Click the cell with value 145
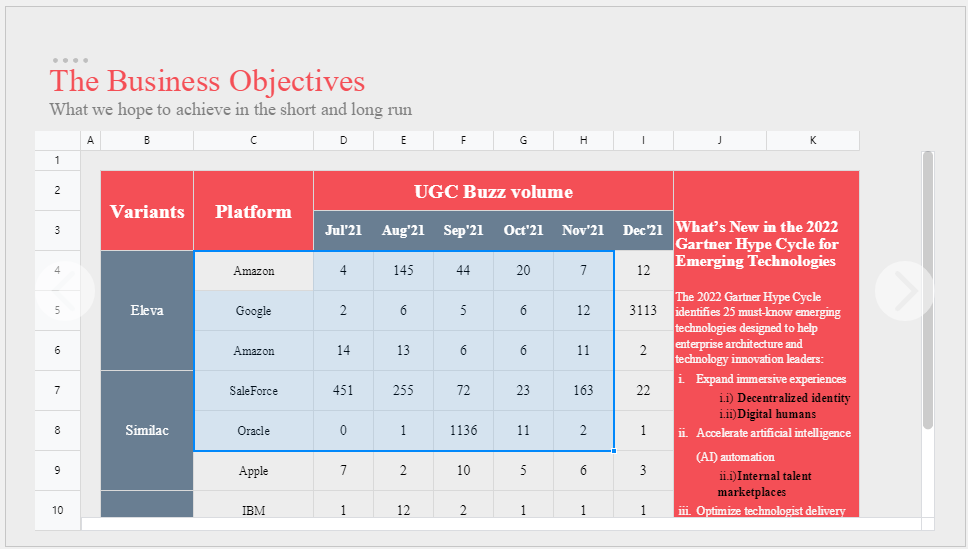968x549 pixels. (403, 270)
